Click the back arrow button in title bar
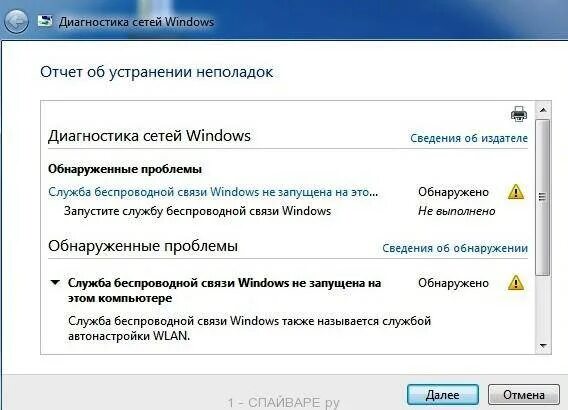 [16, 21]
